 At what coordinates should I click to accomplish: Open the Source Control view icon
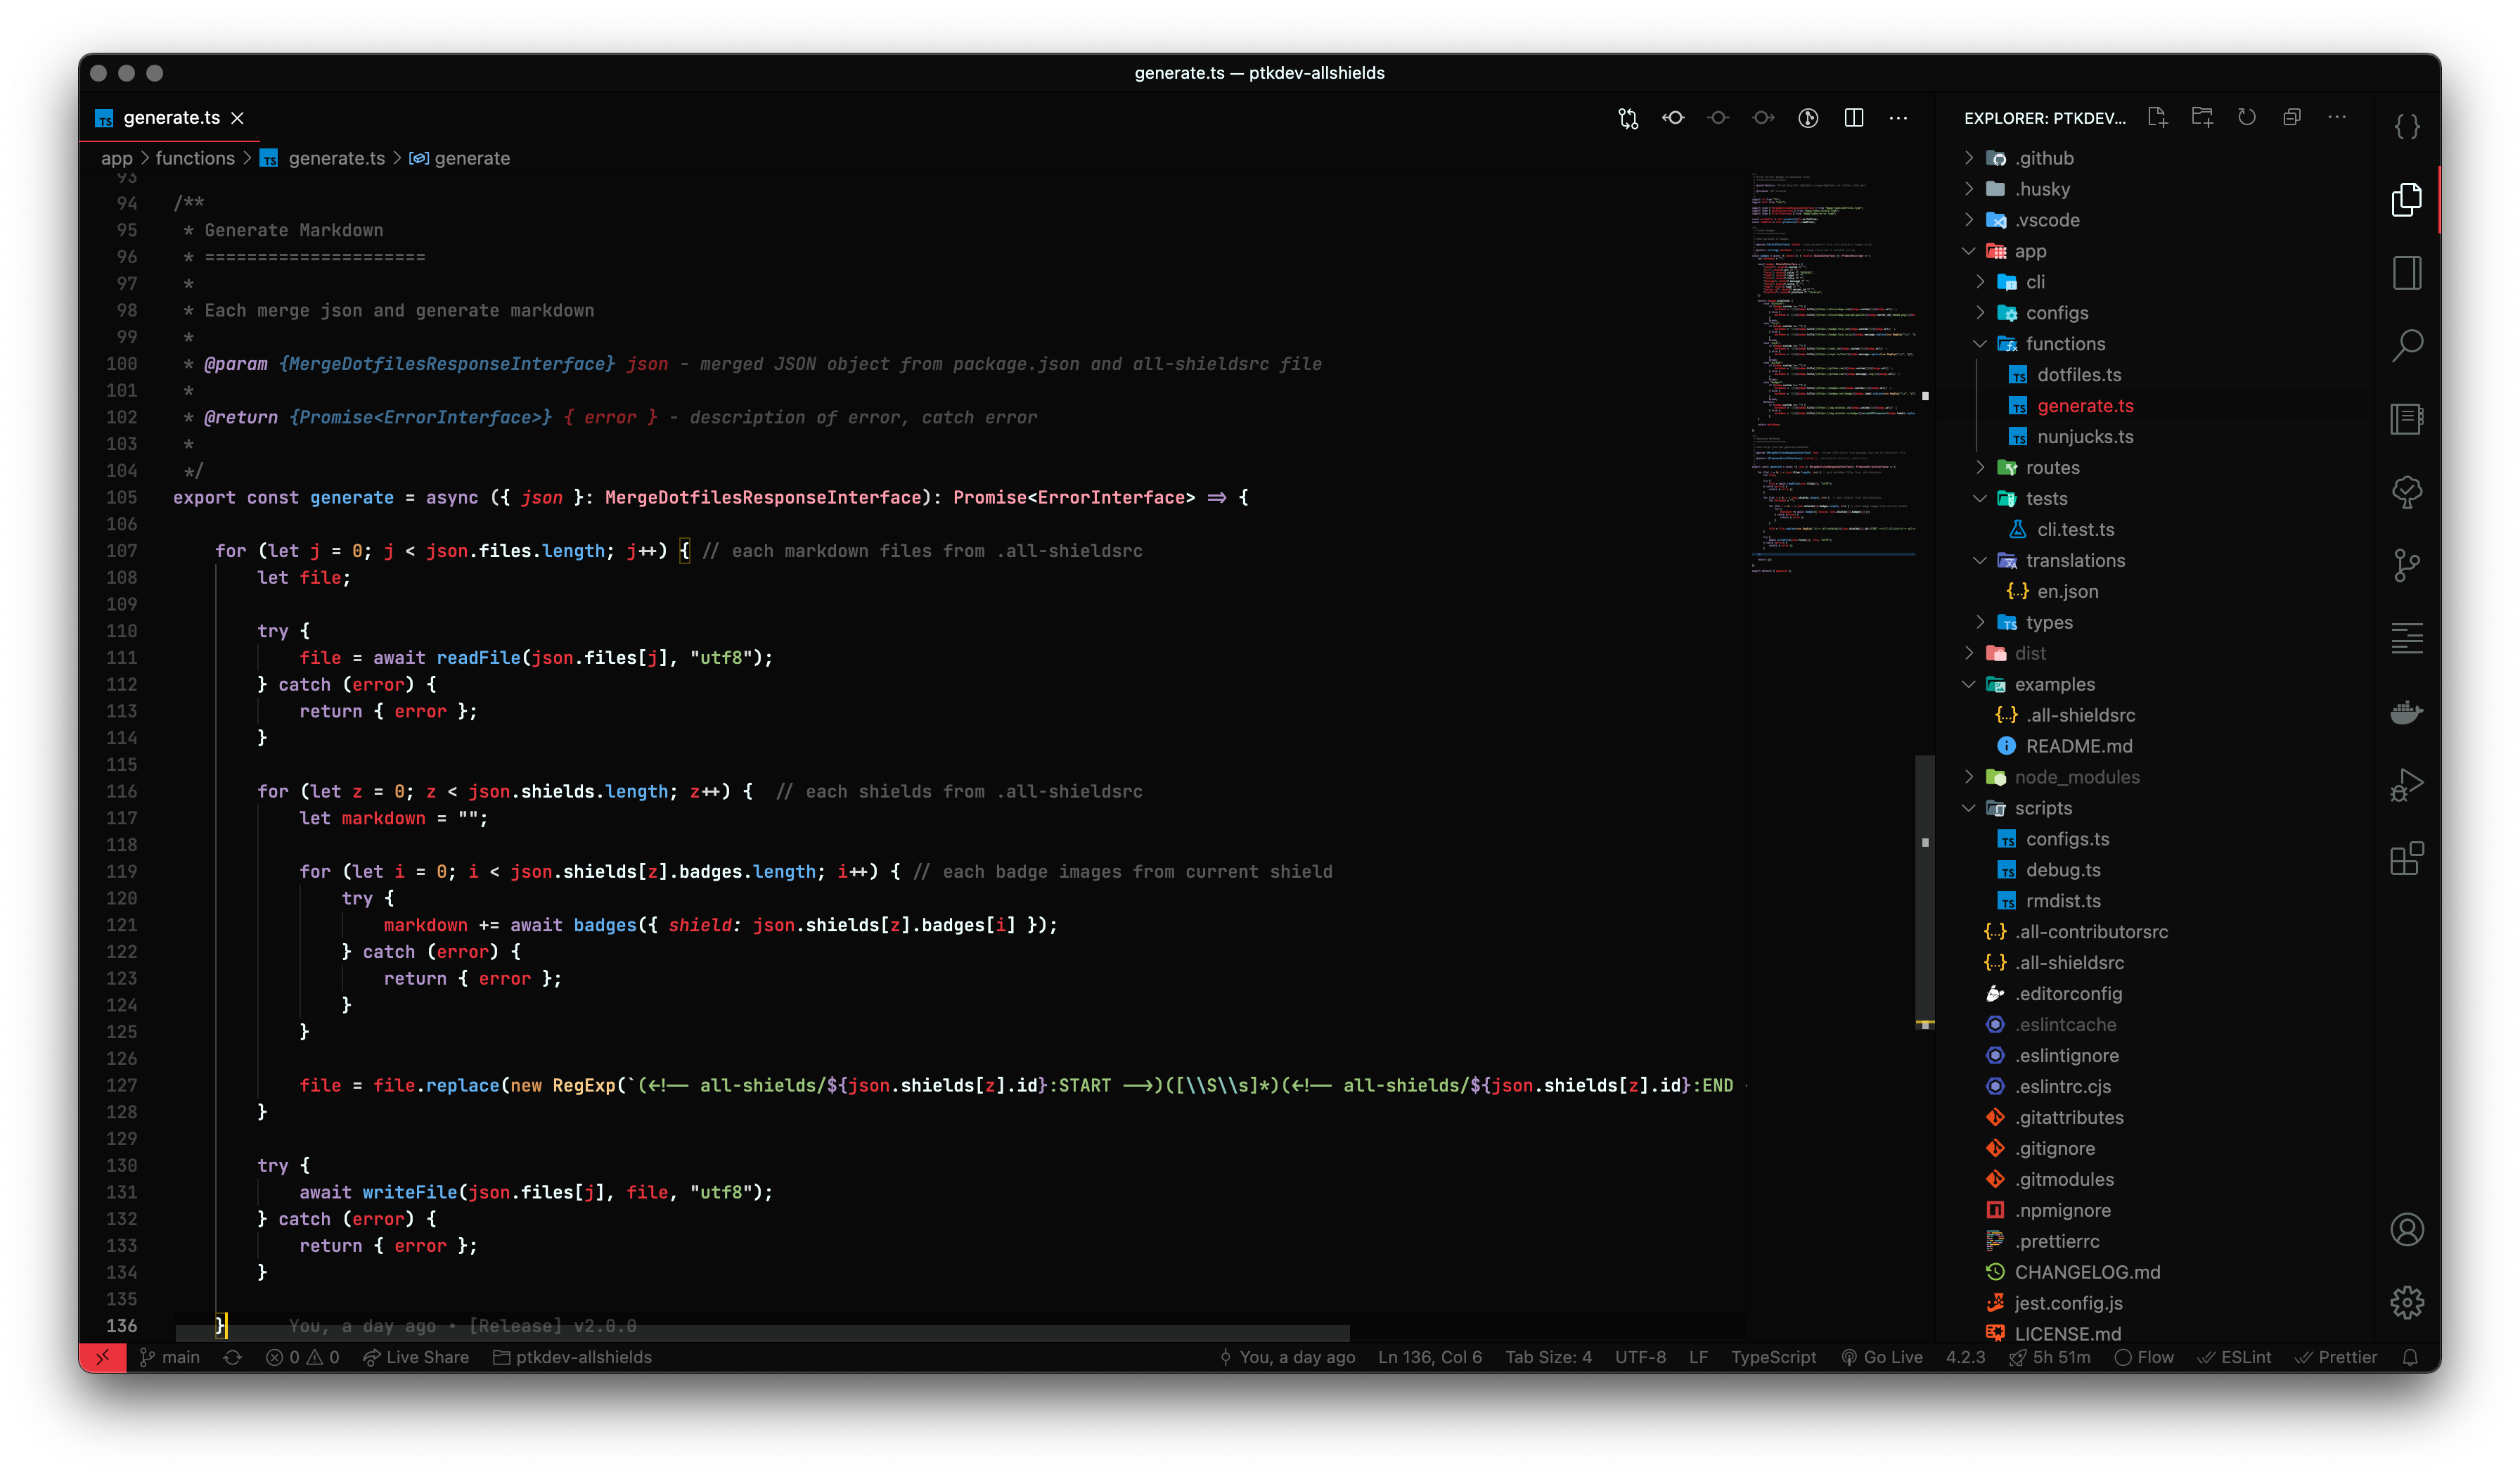[x=2406, y=565]
